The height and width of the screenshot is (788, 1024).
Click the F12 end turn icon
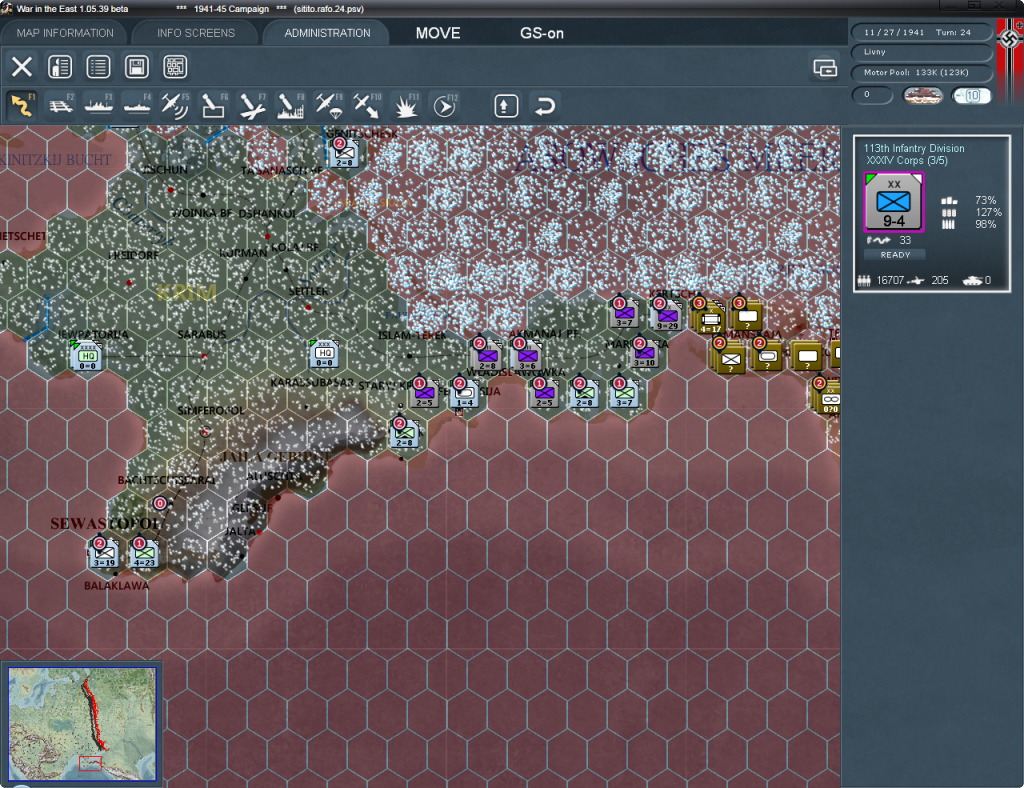coord(445,105)
